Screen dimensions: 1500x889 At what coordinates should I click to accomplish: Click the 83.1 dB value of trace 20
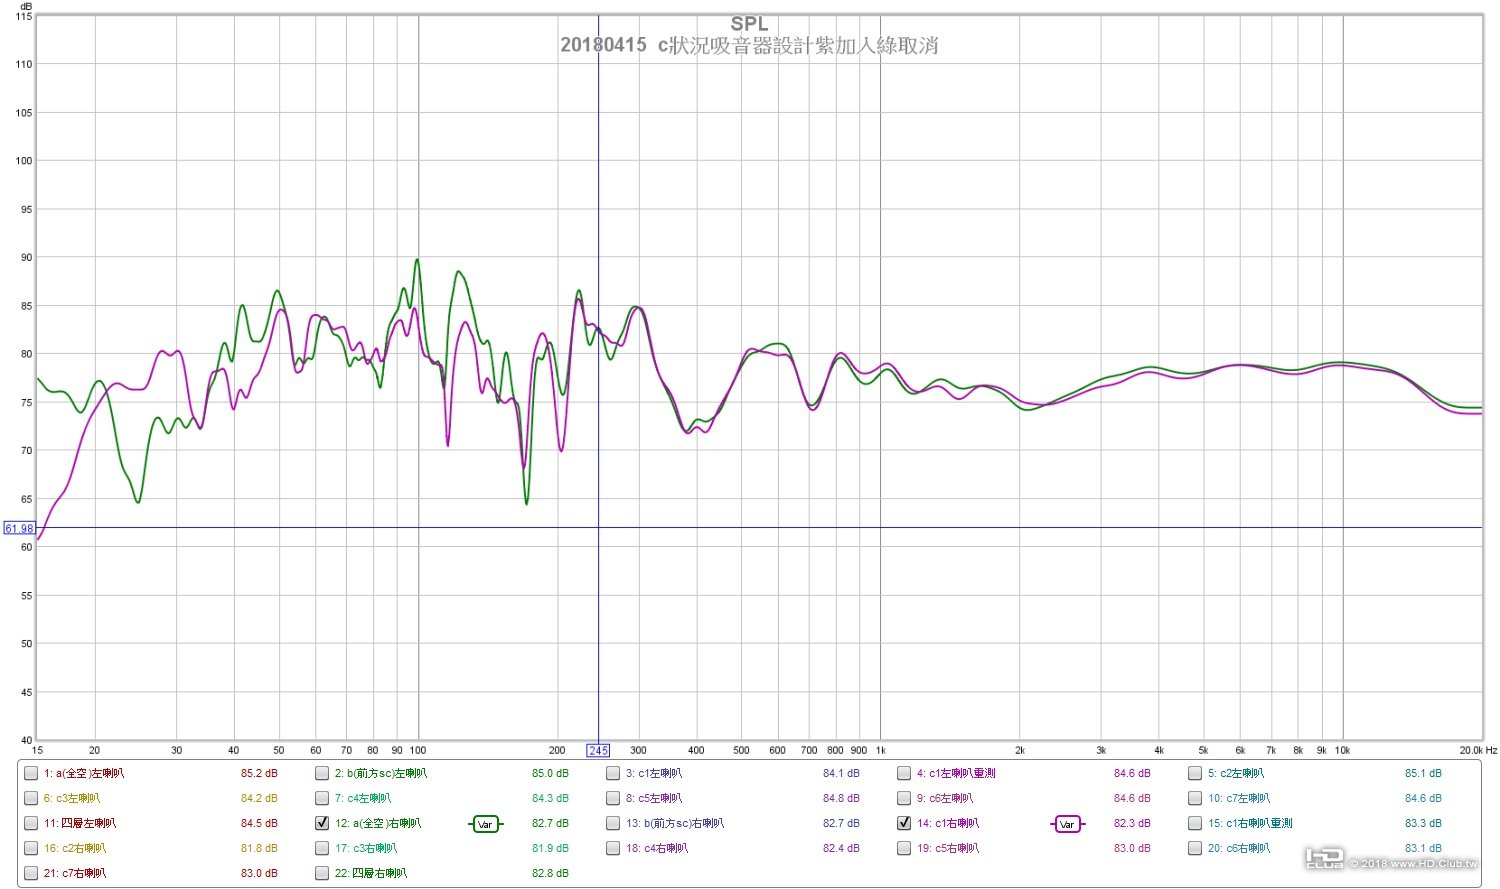1423,848
